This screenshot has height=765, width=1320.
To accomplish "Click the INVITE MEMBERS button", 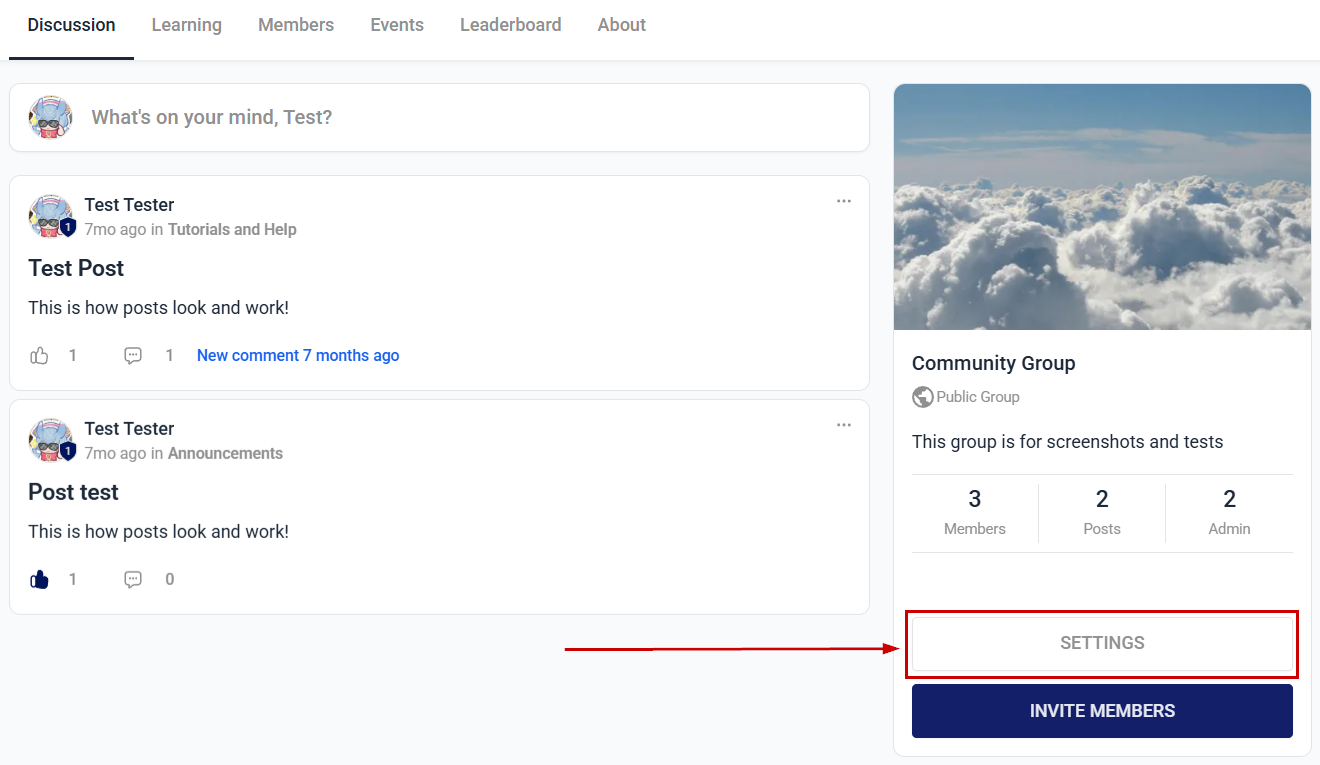I will [1102, 711].
